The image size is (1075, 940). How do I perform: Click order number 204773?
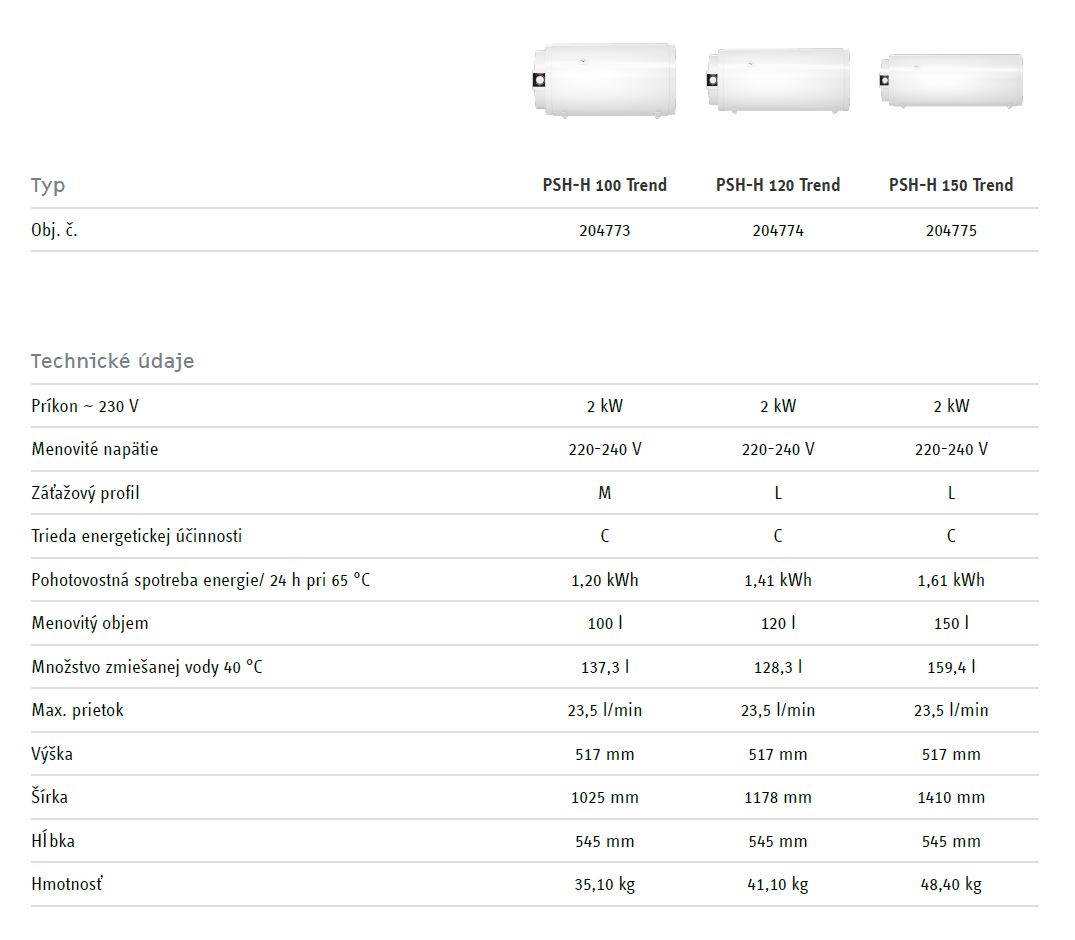[604, 231]
